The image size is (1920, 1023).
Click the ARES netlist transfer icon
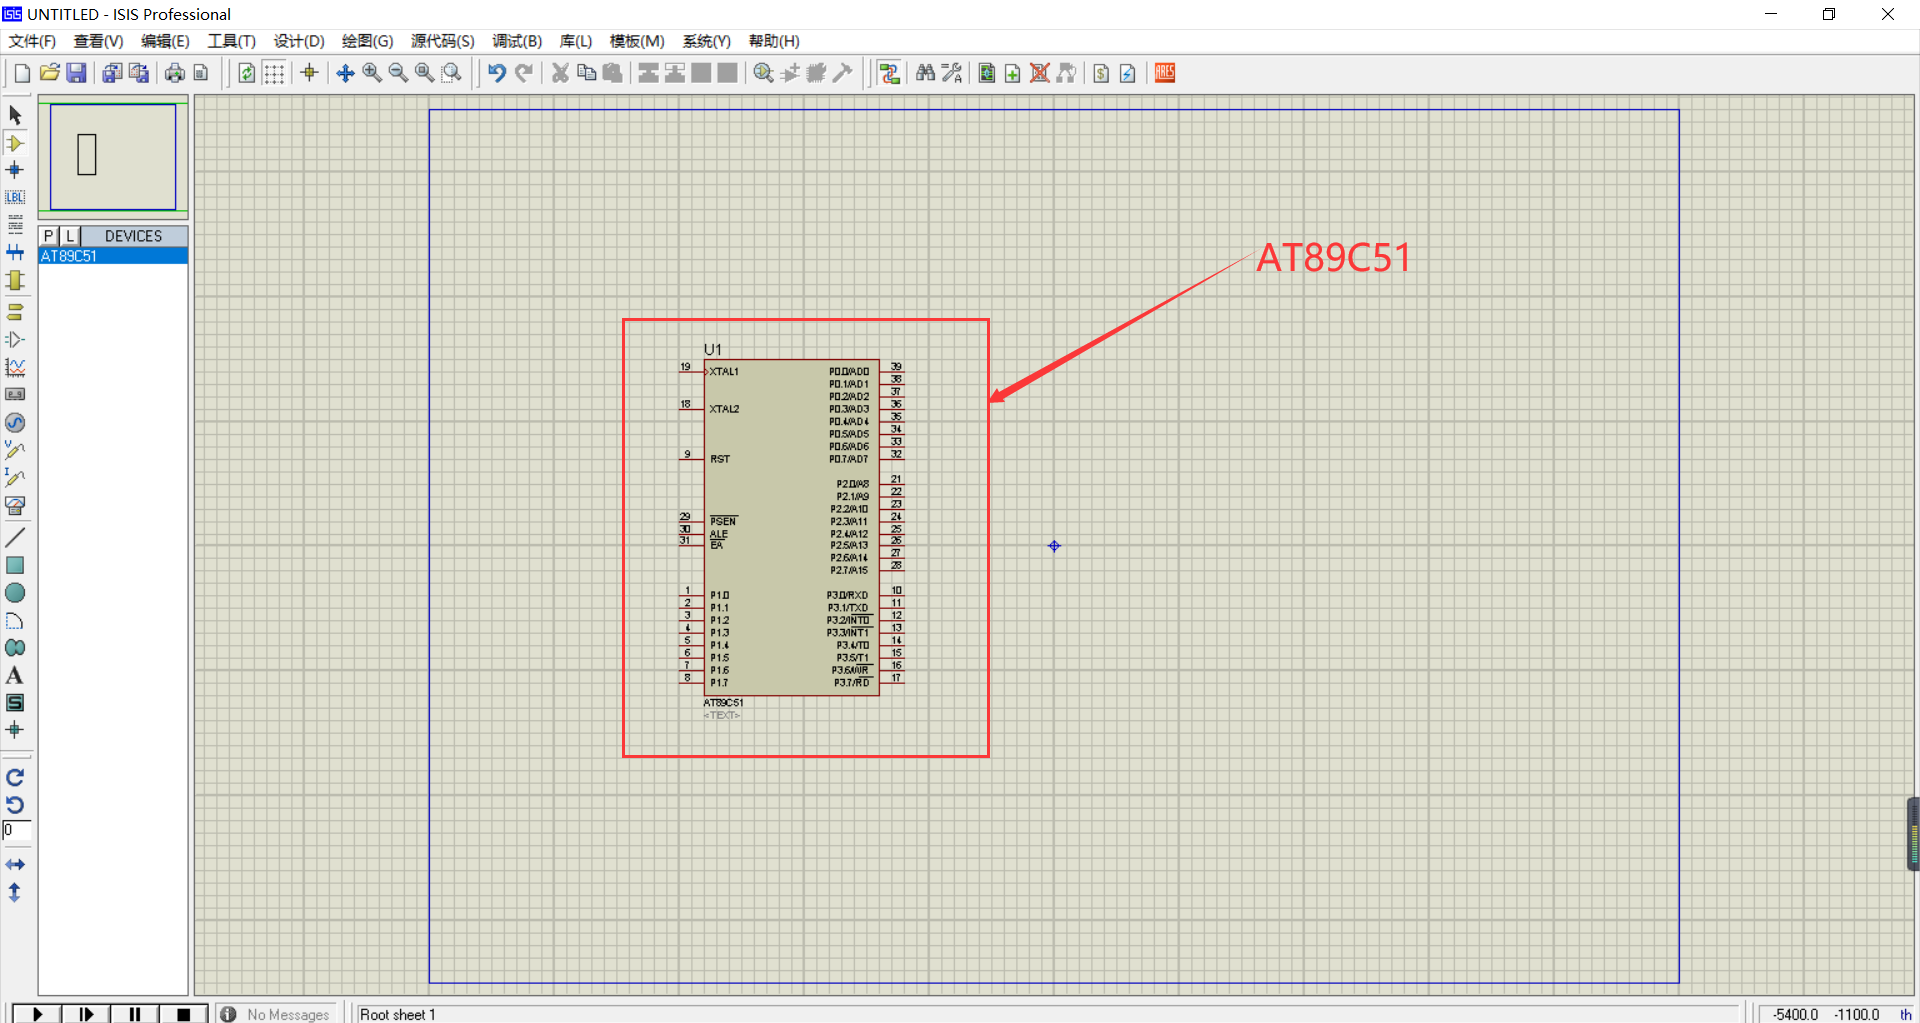(x=1165, y=73)
